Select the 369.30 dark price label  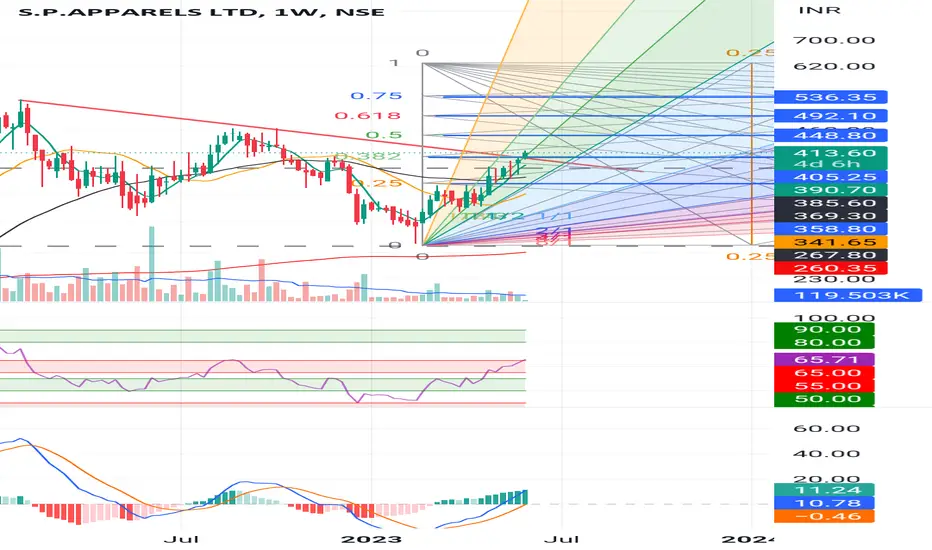click(x=830, y=216)
